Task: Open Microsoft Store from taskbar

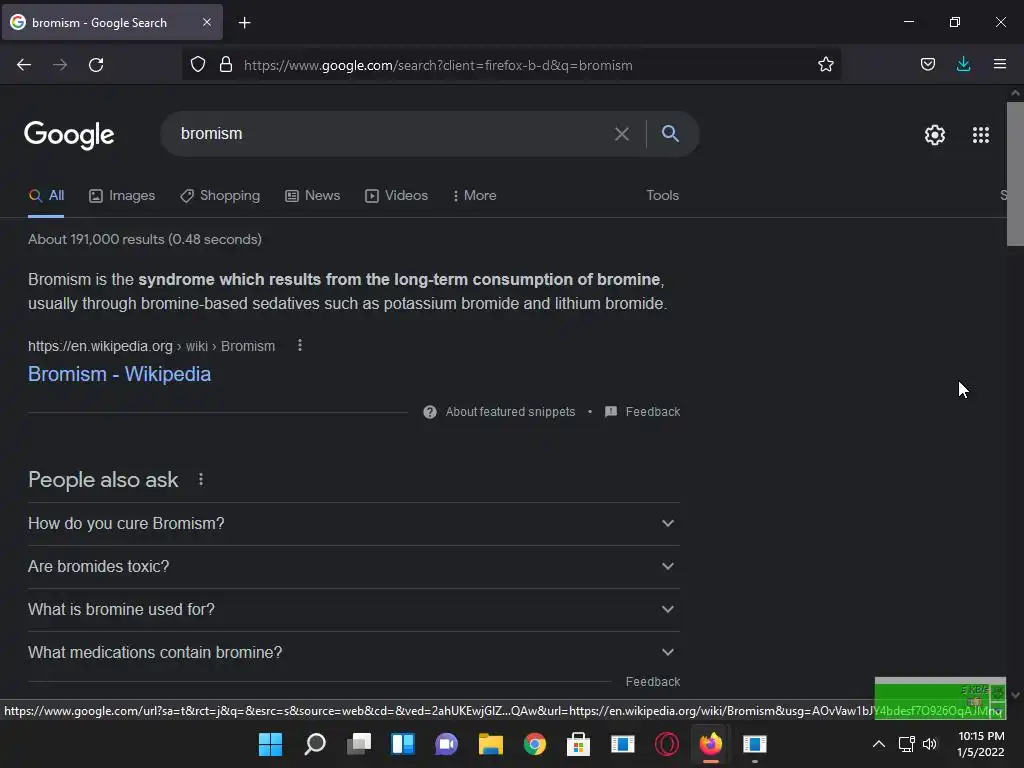Action: click(x=579, y=744)
